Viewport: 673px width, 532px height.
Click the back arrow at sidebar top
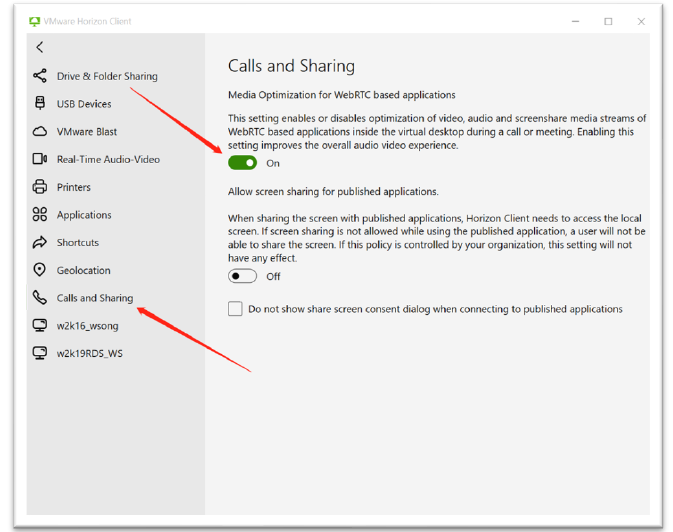coord(40,47)
